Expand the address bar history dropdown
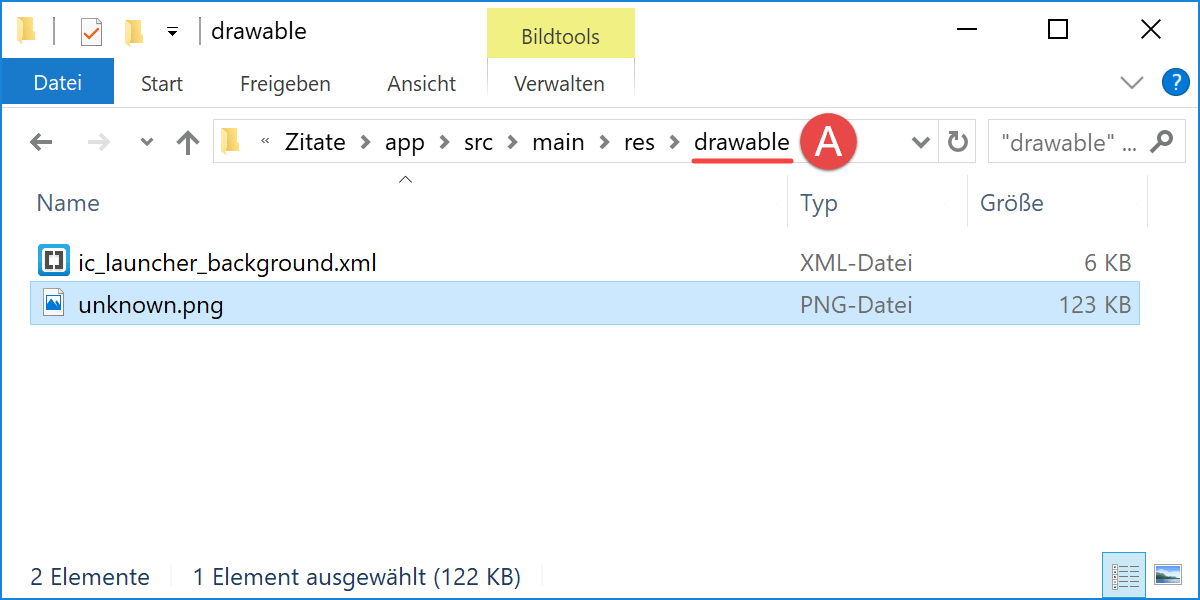Screen dimensions: 1200x600 pos(921,142)
